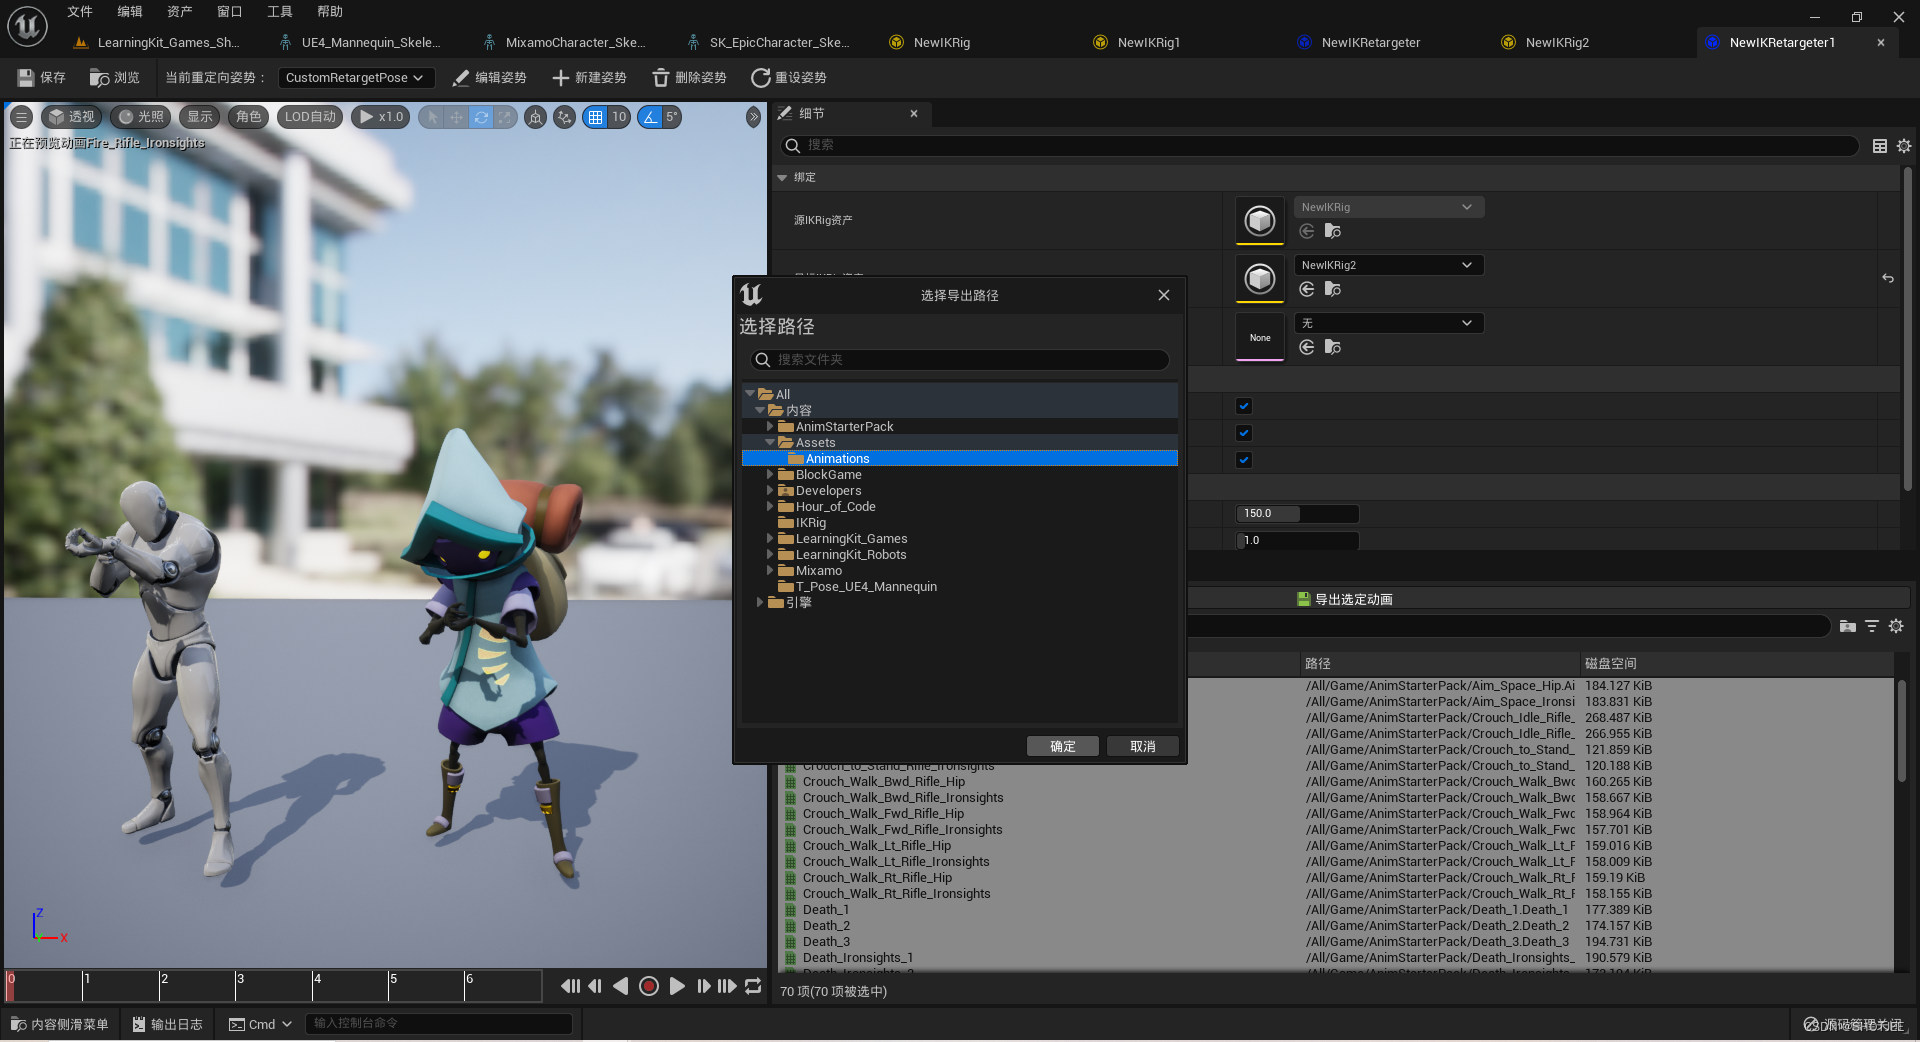The width and height of the screenshot is (1920, 1042).
Task: Open details panel settings gear
Action: [1904, 146]
